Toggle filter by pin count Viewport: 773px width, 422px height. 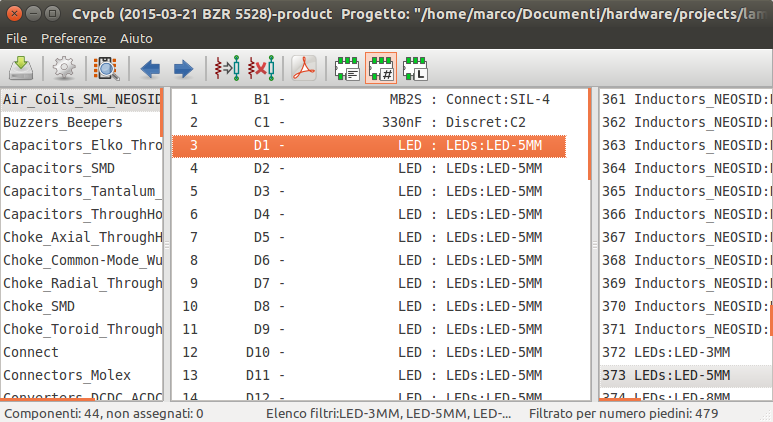(x=381, y=68)
